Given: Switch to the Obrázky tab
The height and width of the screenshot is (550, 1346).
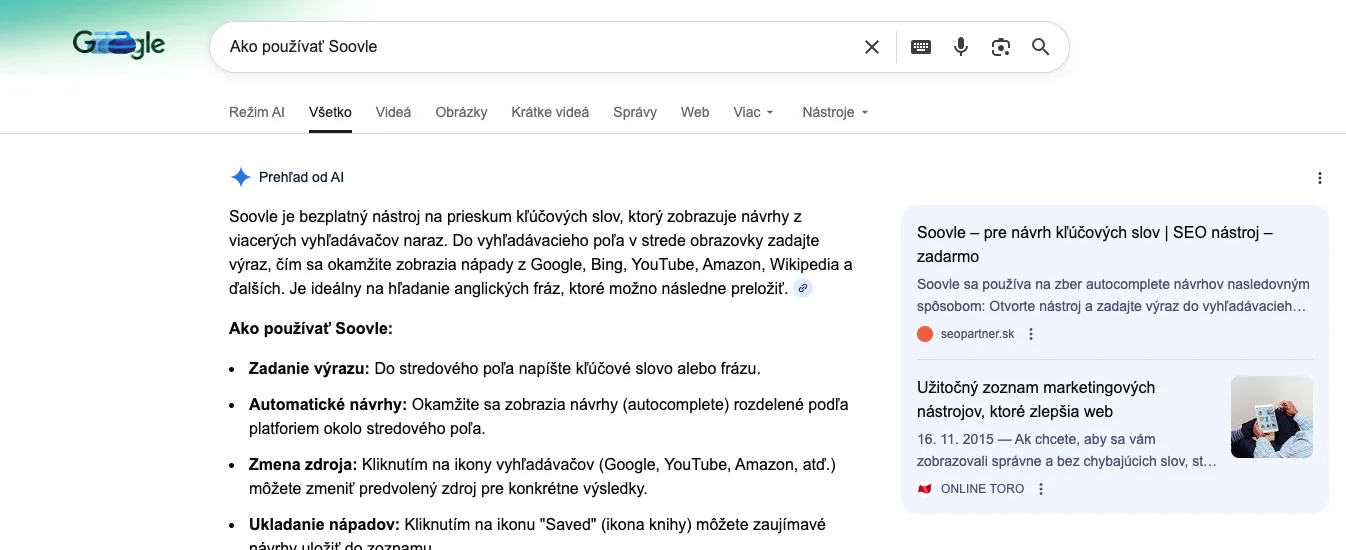Looking at the screenshot, I should (461, 112).
